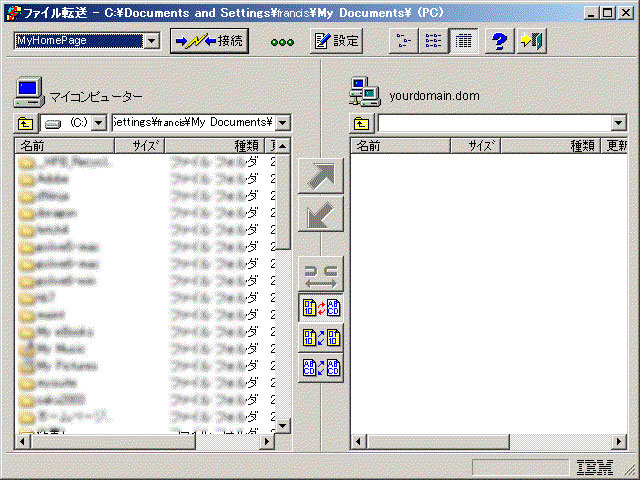Go up one folder in local pane
This screenshot has width=640, height=480.
click(25, 123)
